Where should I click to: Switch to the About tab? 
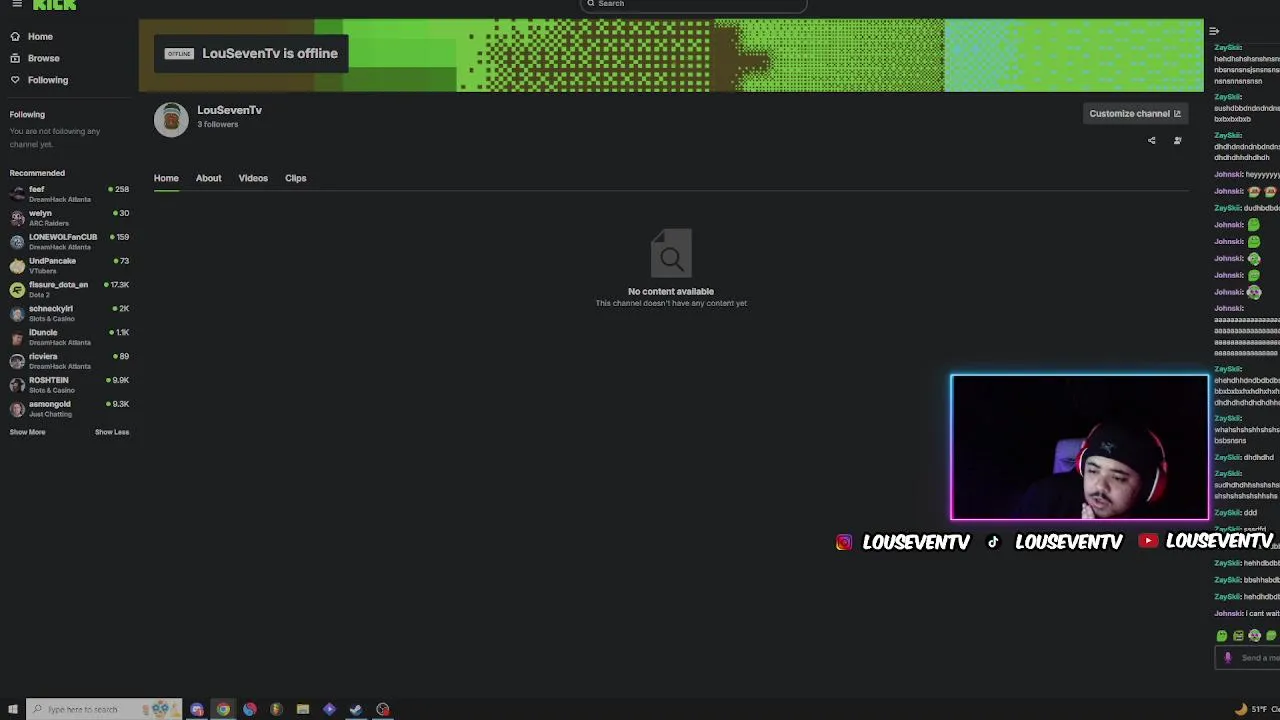click(208, 178)
